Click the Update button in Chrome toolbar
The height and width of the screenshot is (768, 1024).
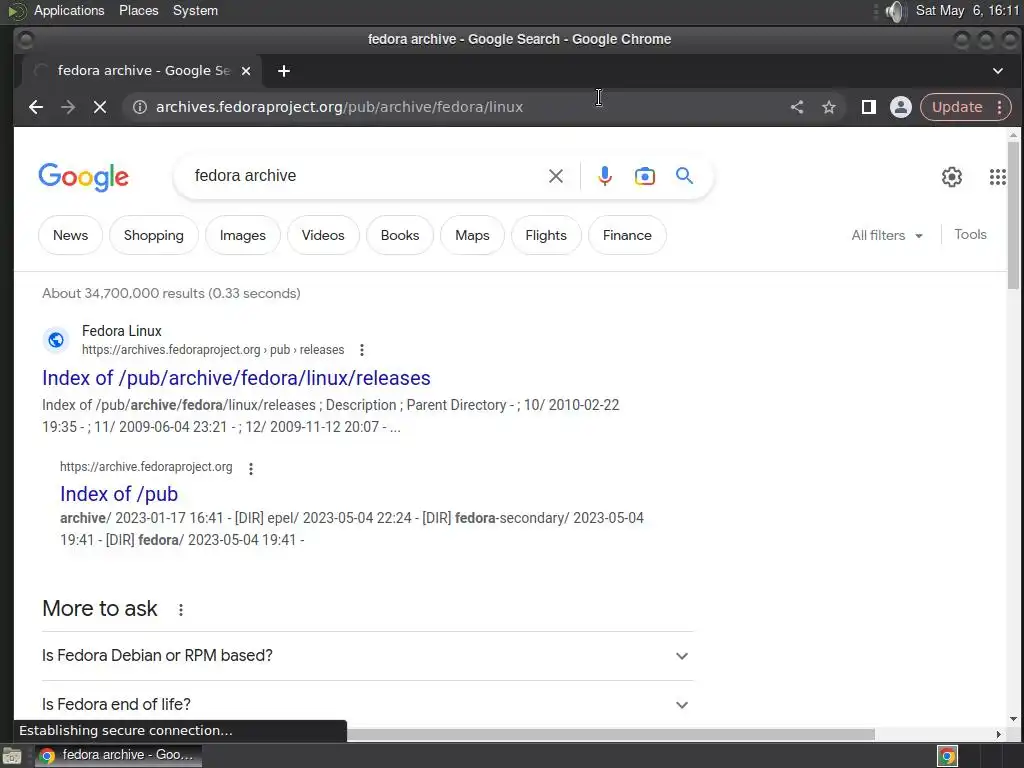click(x=957, y=107)
